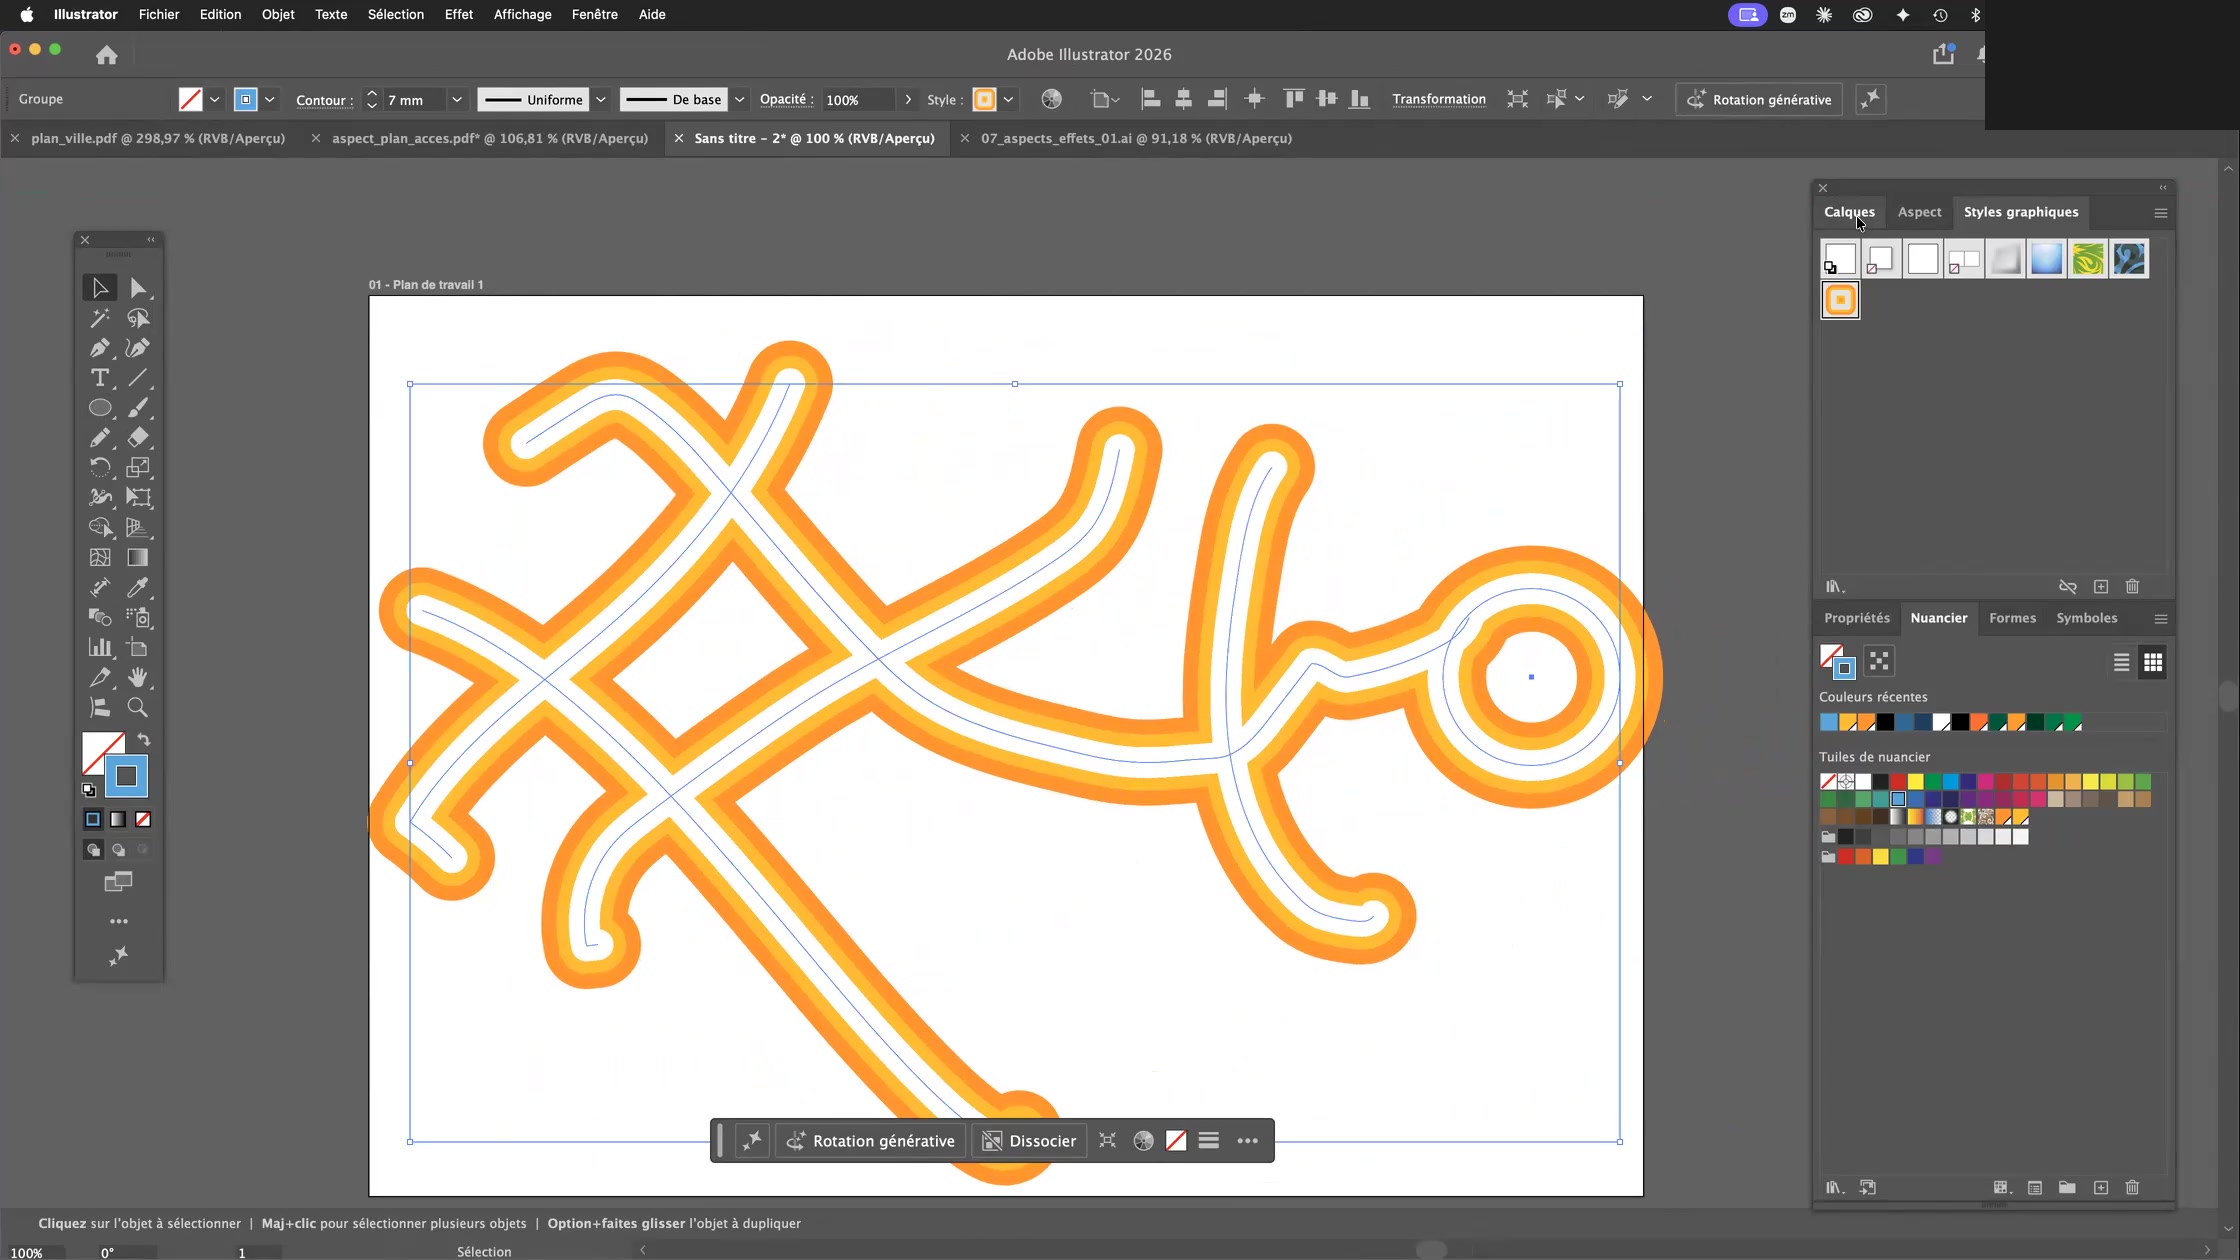Switch to plan_ville.pdf document tab
Viewport: 2240px width, 1260px height.
pos(158,138)
